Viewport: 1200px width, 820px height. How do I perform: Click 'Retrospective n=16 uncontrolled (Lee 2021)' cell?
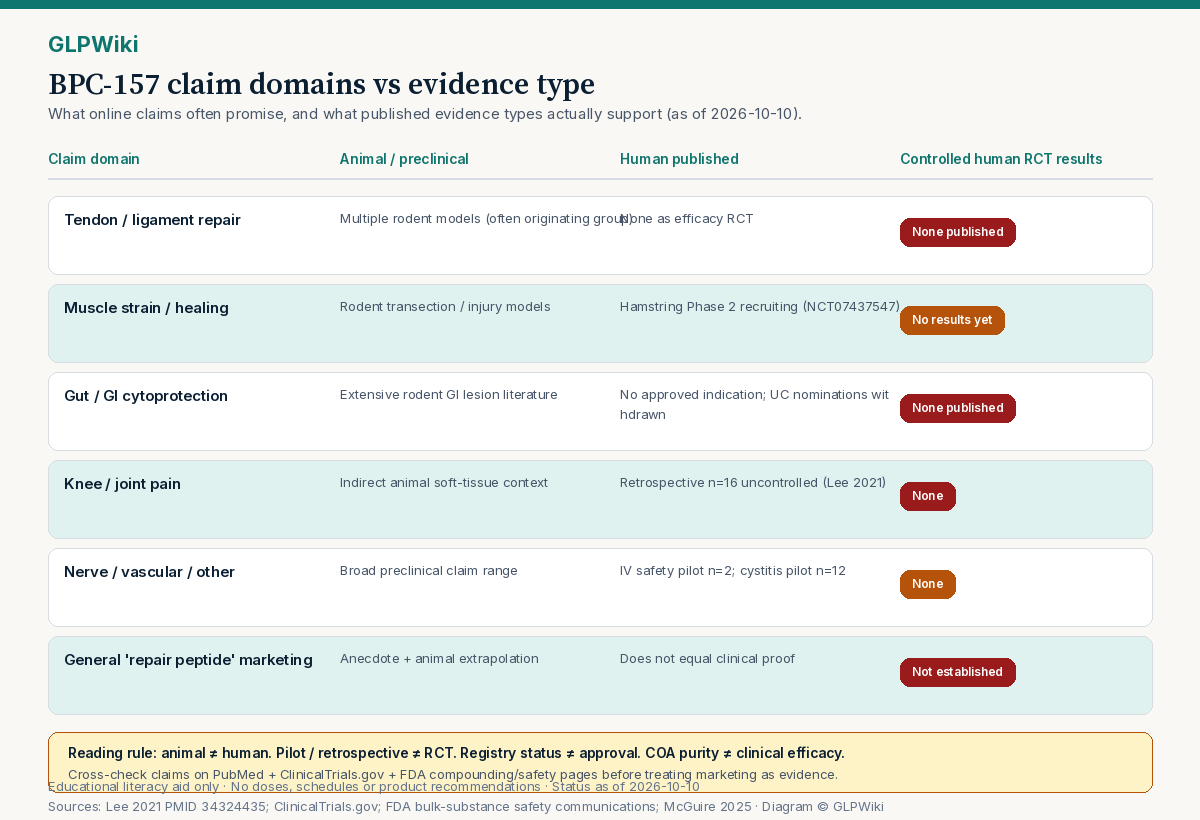click(753, 483)
